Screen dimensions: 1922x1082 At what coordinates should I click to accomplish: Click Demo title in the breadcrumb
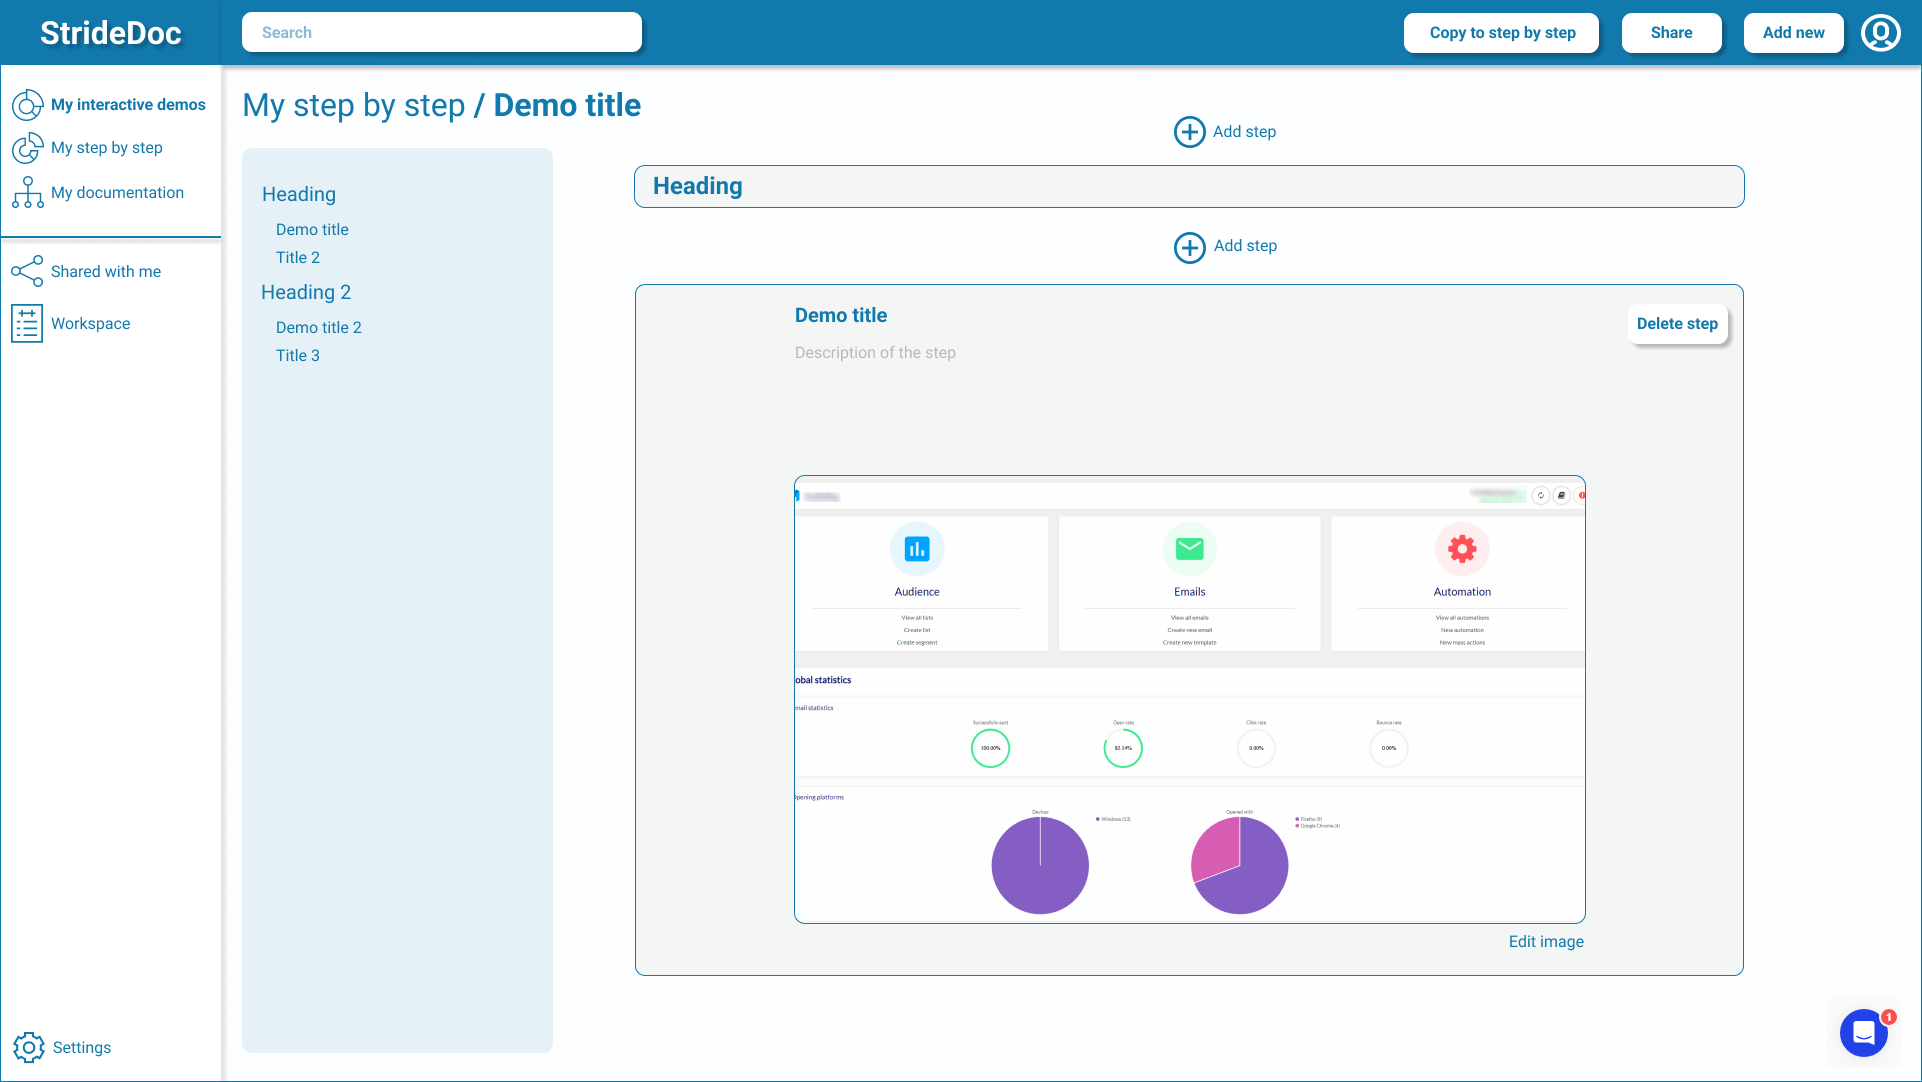point(567,106)
